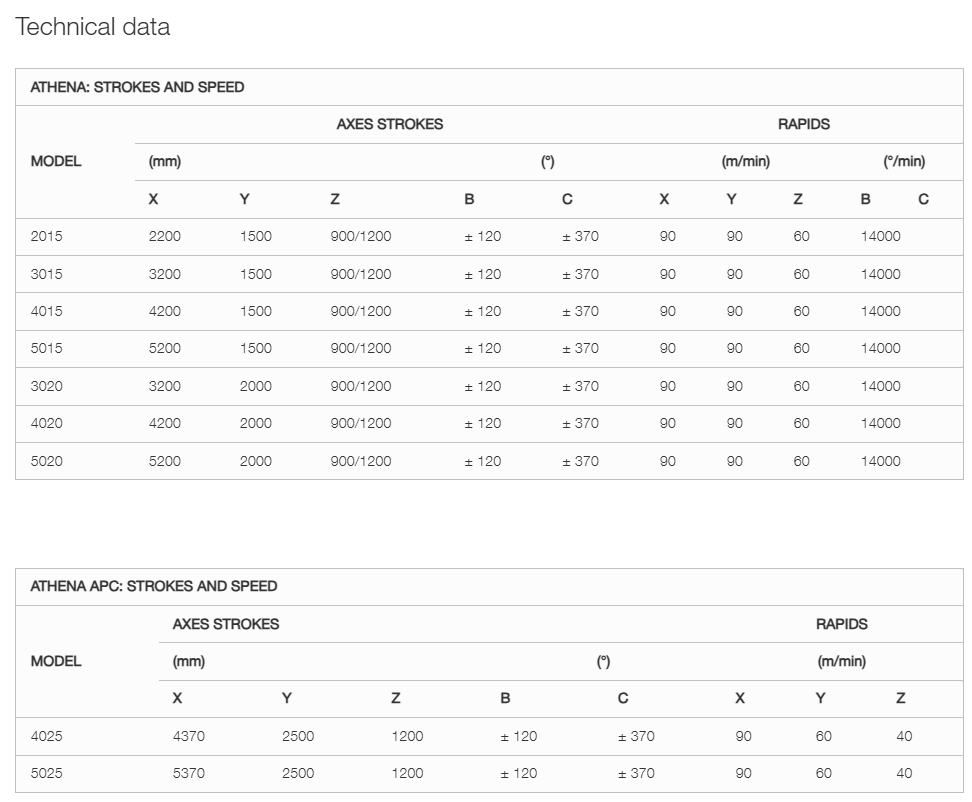Select model 5015 in the Athena table
The width and height of the screenshot is (972, 802).
(46, 348)
